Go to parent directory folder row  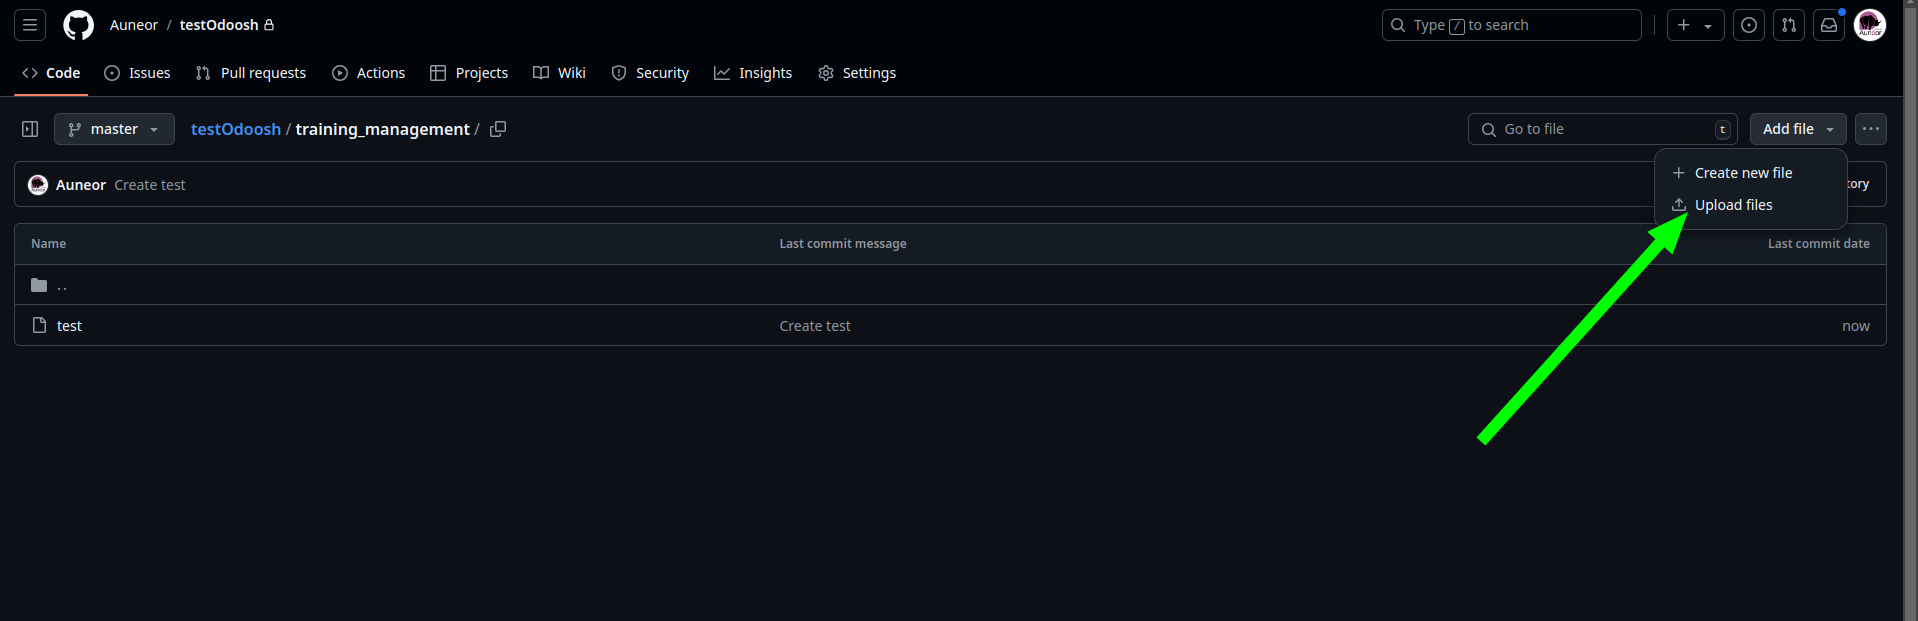click(62, 286)
